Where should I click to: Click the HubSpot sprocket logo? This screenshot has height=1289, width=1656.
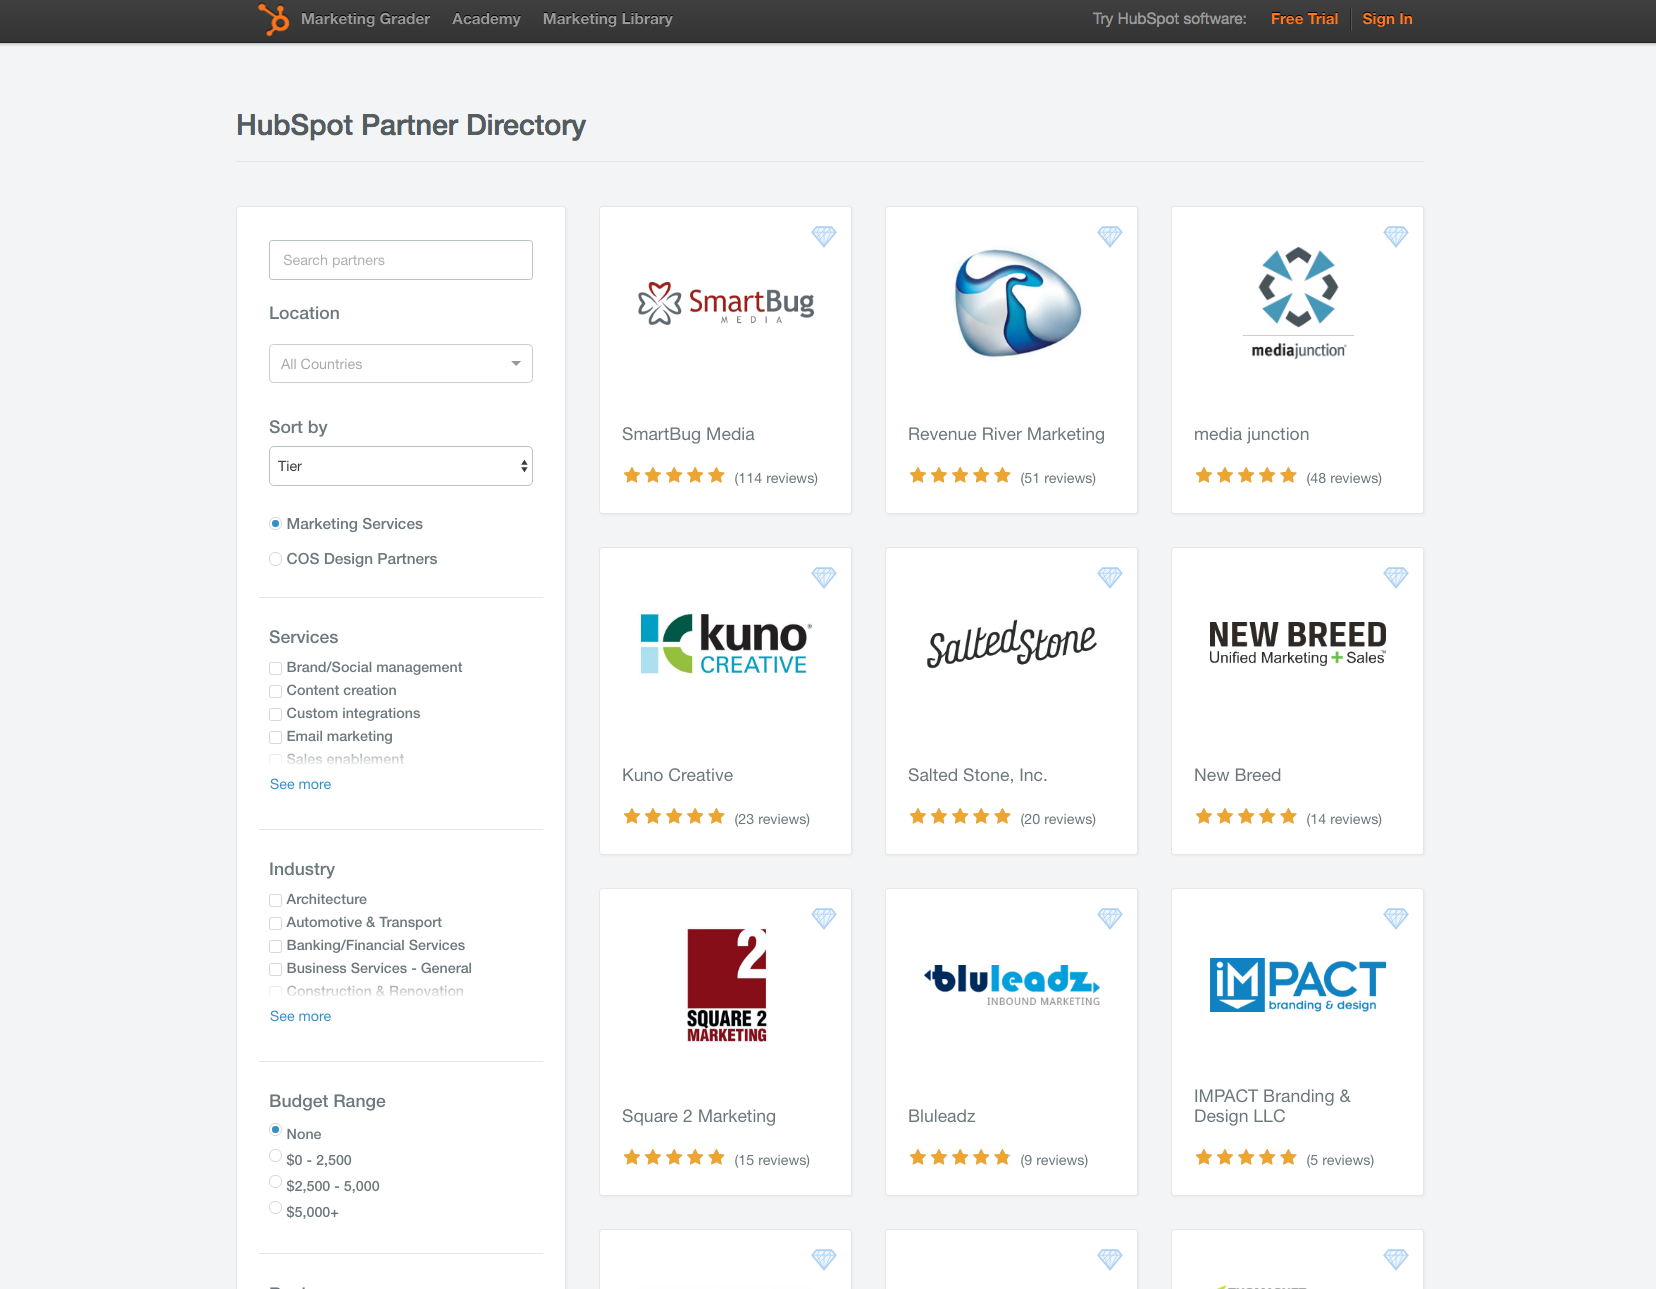click(273, 18)
